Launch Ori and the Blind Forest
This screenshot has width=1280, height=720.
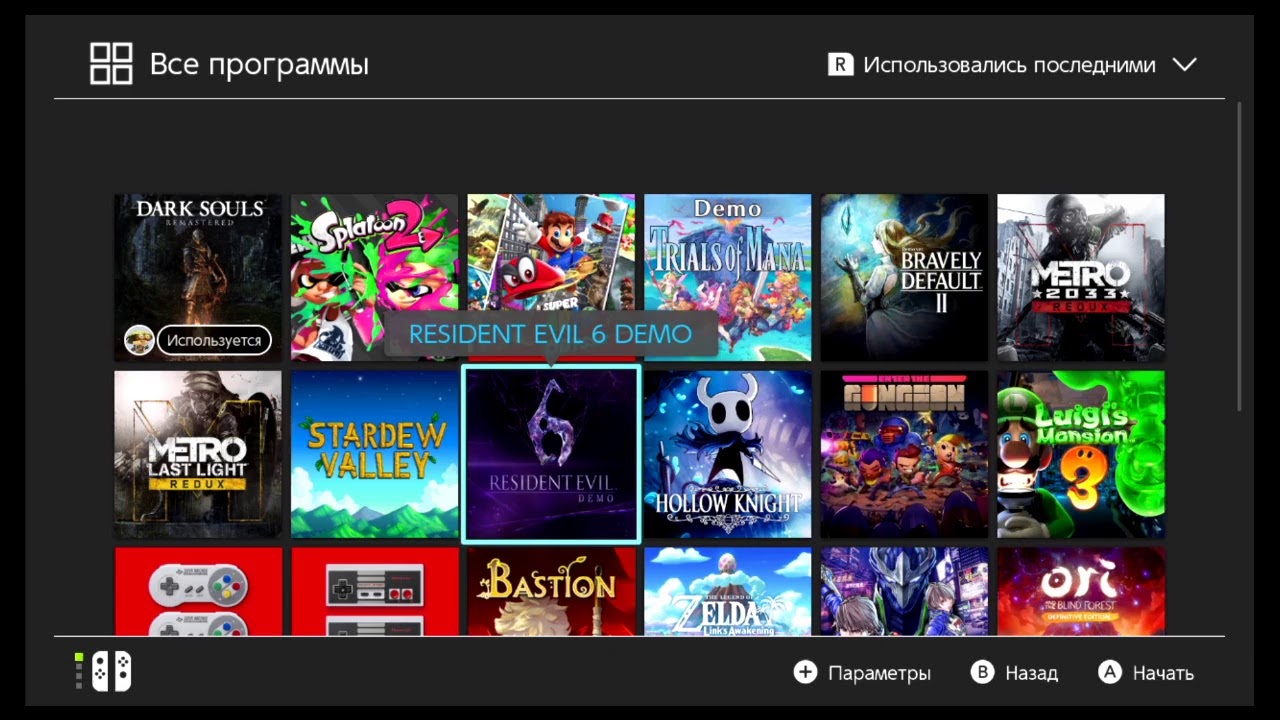click(x=1081, y=591)
